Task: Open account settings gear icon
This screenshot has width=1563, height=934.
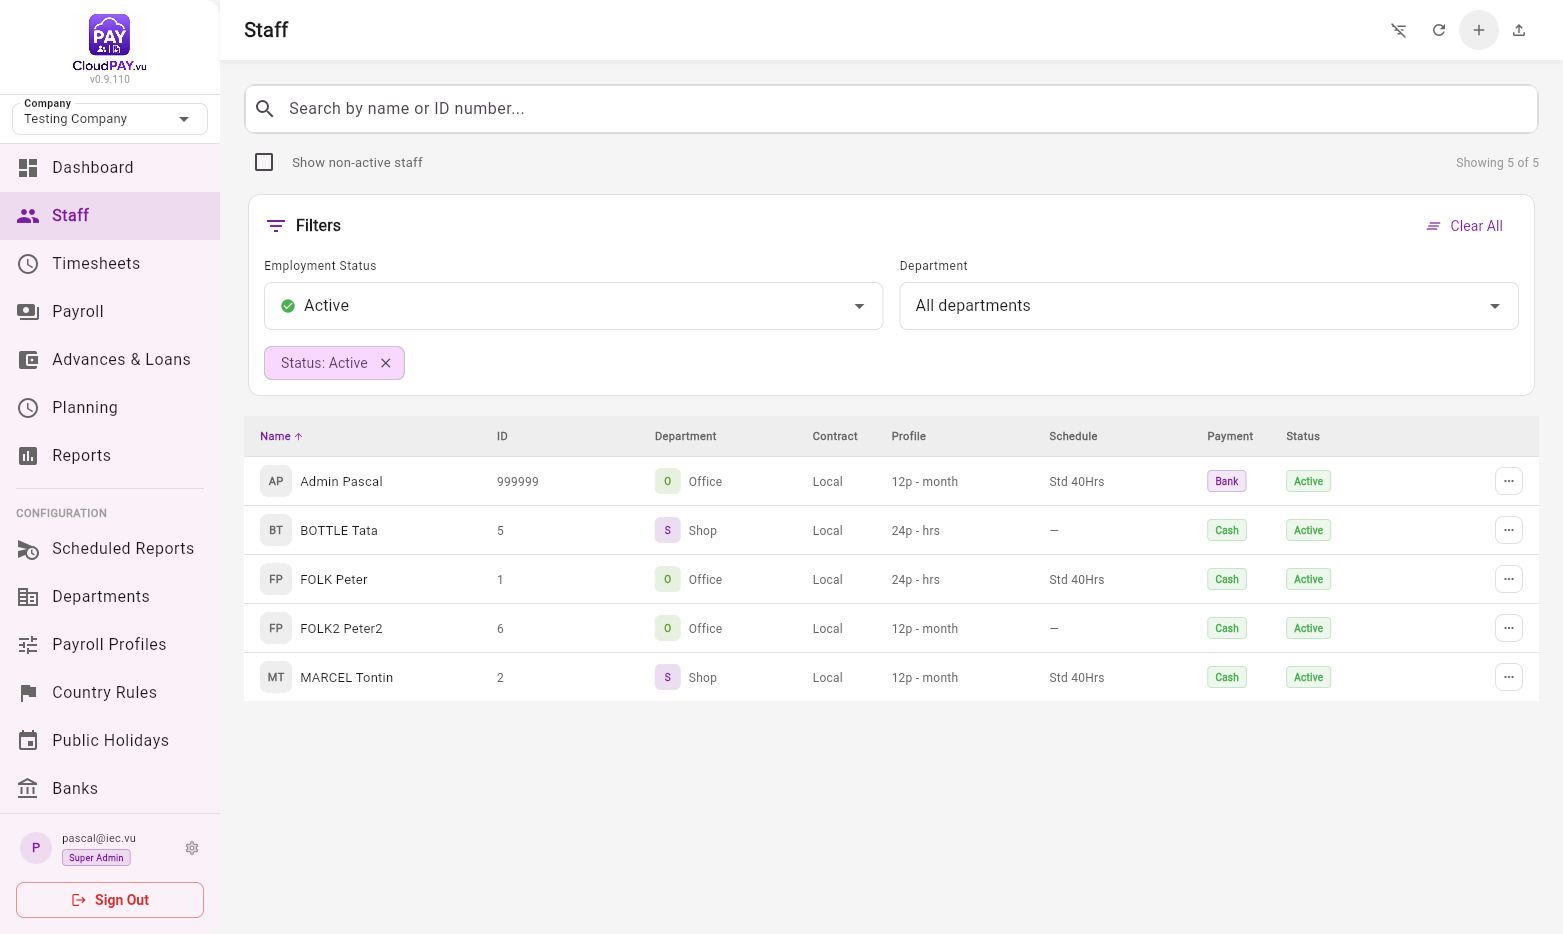Action: pyautogui.click(x=192, y=848)
